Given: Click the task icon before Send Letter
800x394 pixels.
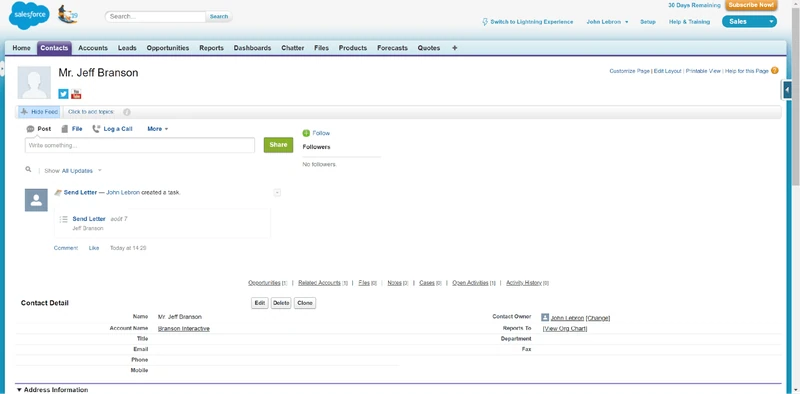Looking at the screenshot, I should pos(58,193).
